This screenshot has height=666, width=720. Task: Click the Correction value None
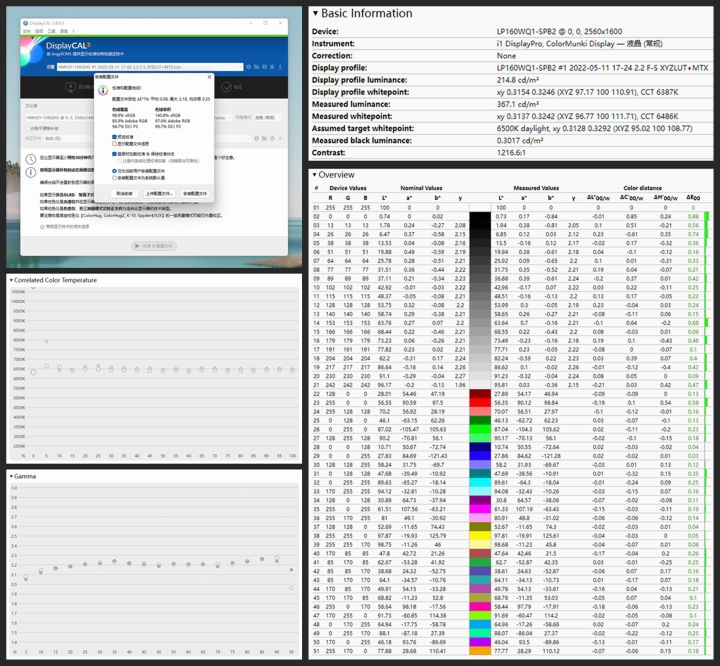click(506, 56)
